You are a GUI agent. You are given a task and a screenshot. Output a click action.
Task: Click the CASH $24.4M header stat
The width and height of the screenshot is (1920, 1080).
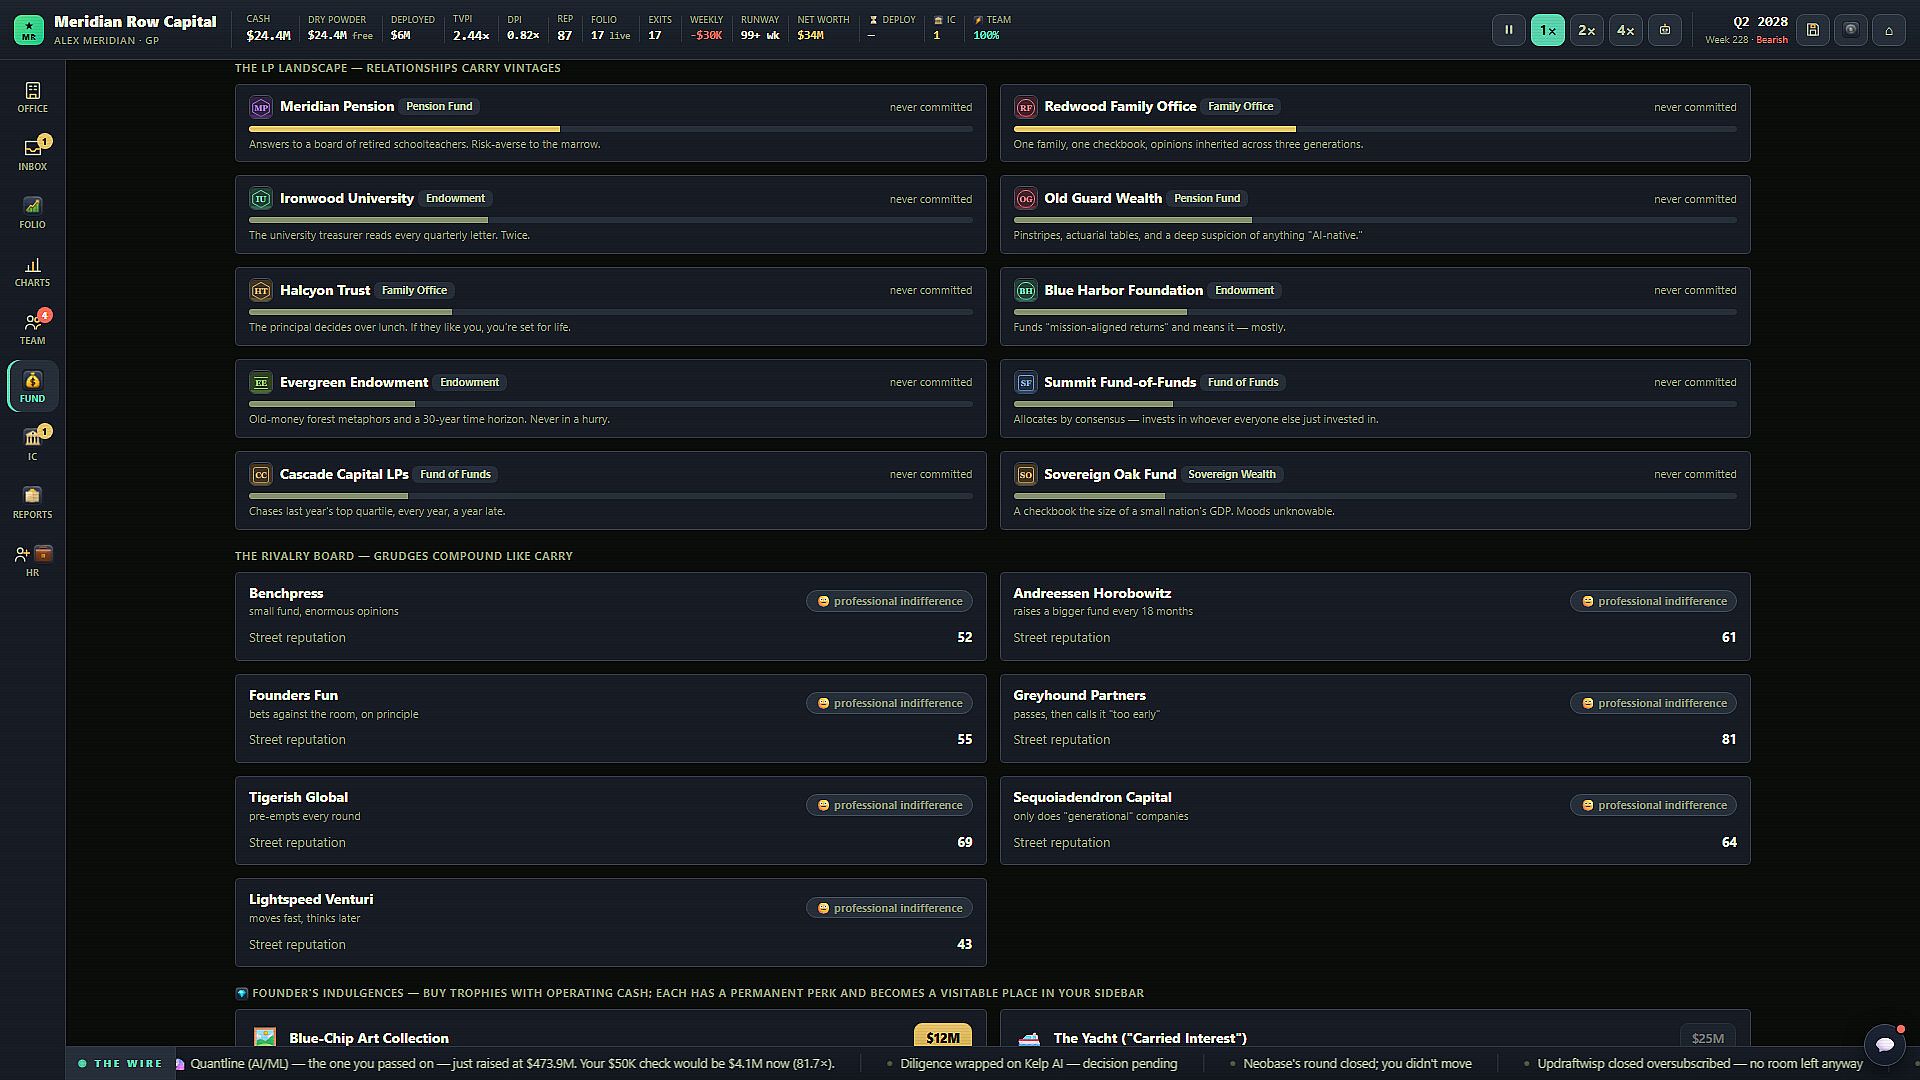click(268, 28)
